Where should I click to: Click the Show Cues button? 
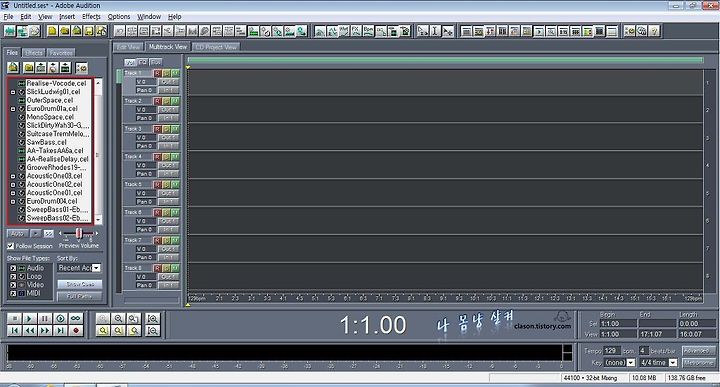coord(80,285)
